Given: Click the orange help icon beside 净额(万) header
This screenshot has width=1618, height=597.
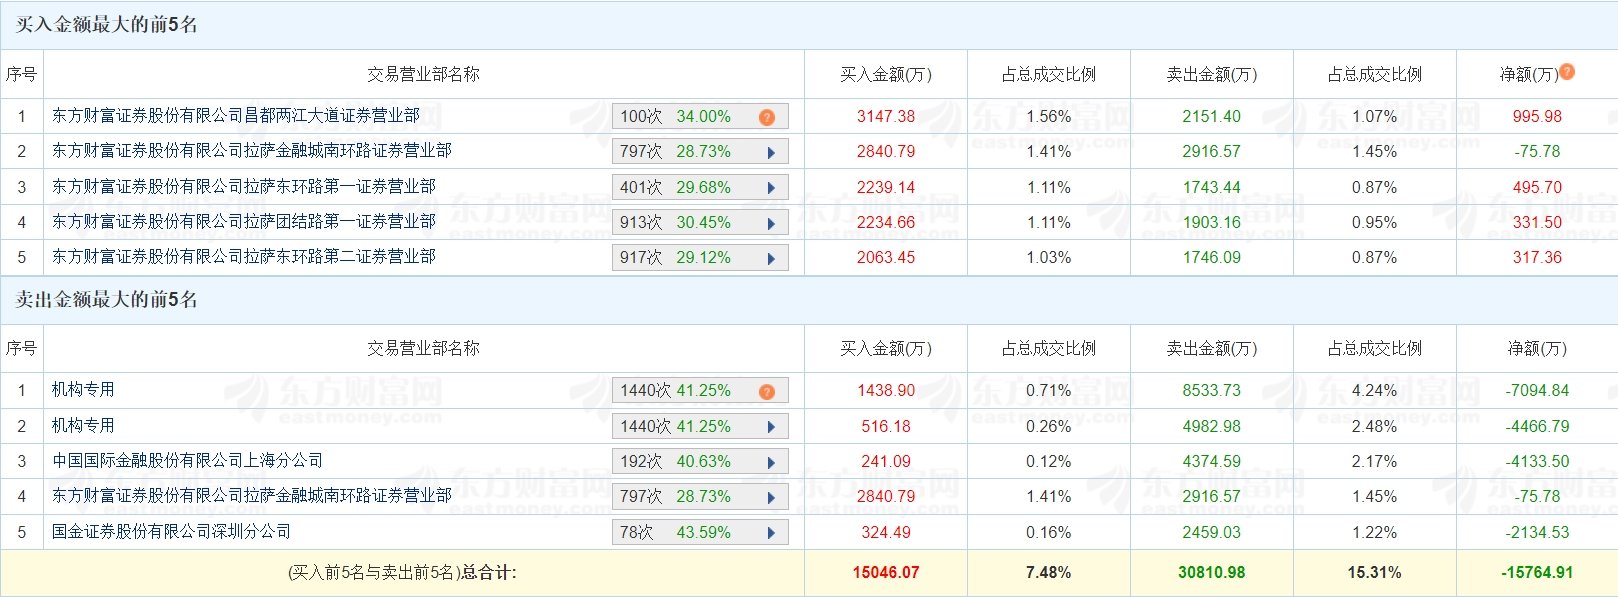Looking at the screenshot, I should click(x=1567, y=72).
